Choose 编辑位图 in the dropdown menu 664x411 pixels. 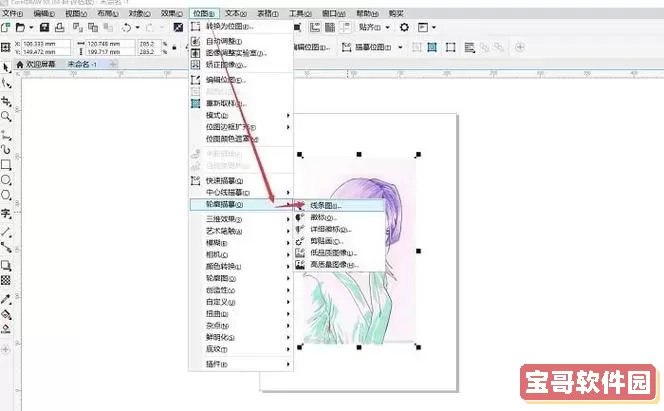241,80
